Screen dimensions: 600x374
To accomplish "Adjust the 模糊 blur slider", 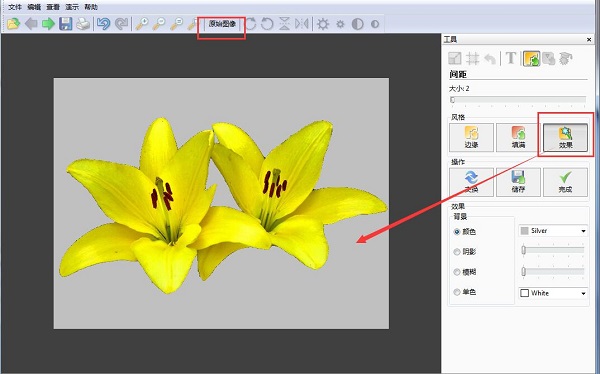I will pyautogui.click(x=553, y=271).
